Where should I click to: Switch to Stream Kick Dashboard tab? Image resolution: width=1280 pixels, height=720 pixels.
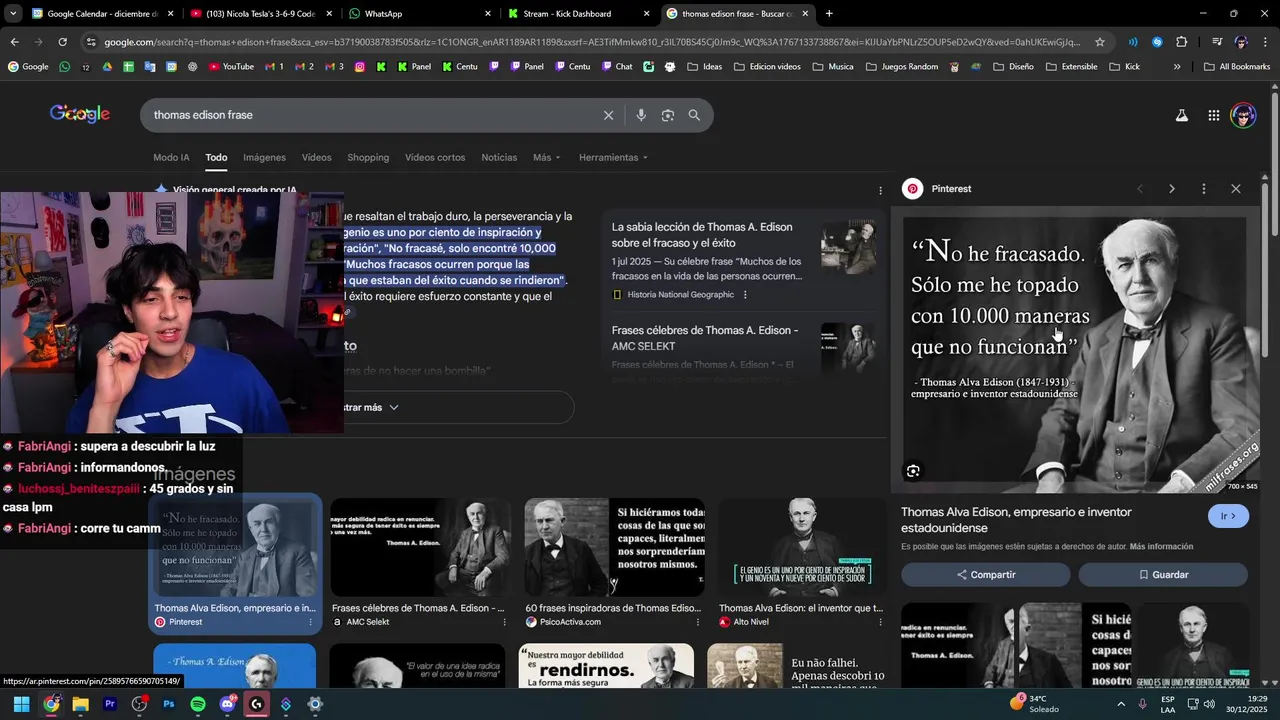(x=578, y=14)
